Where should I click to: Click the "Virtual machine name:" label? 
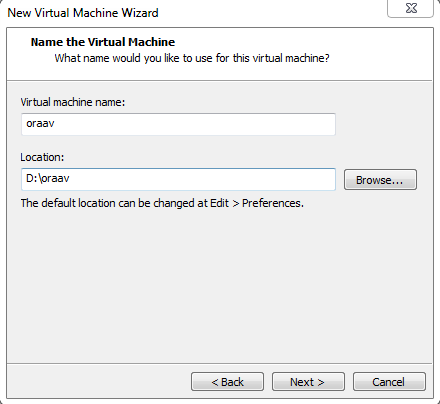(x=73, y=102)
